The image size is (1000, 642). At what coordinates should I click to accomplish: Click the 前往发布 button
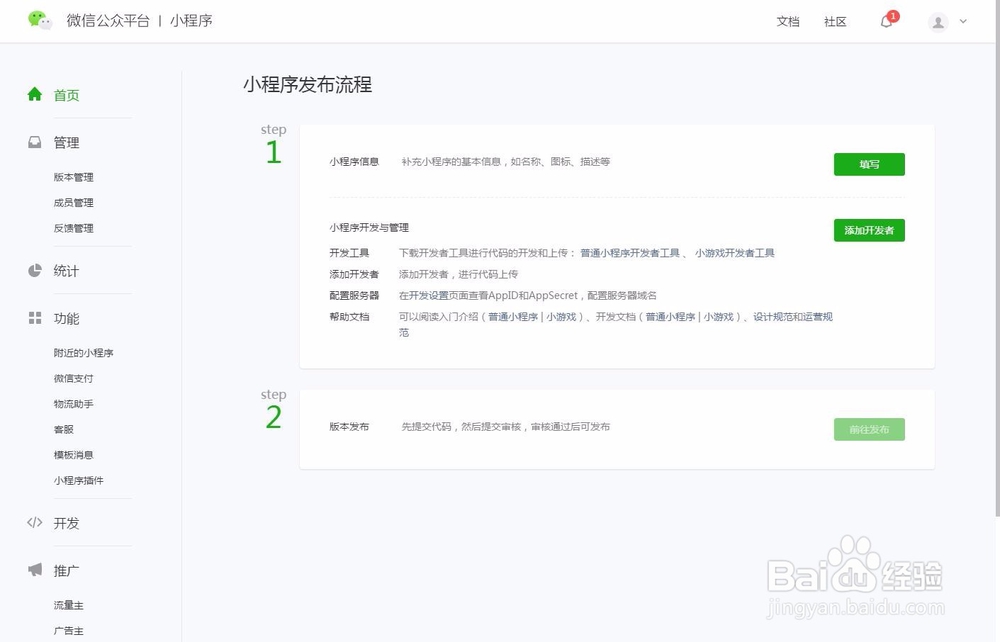tap(869, 429)
